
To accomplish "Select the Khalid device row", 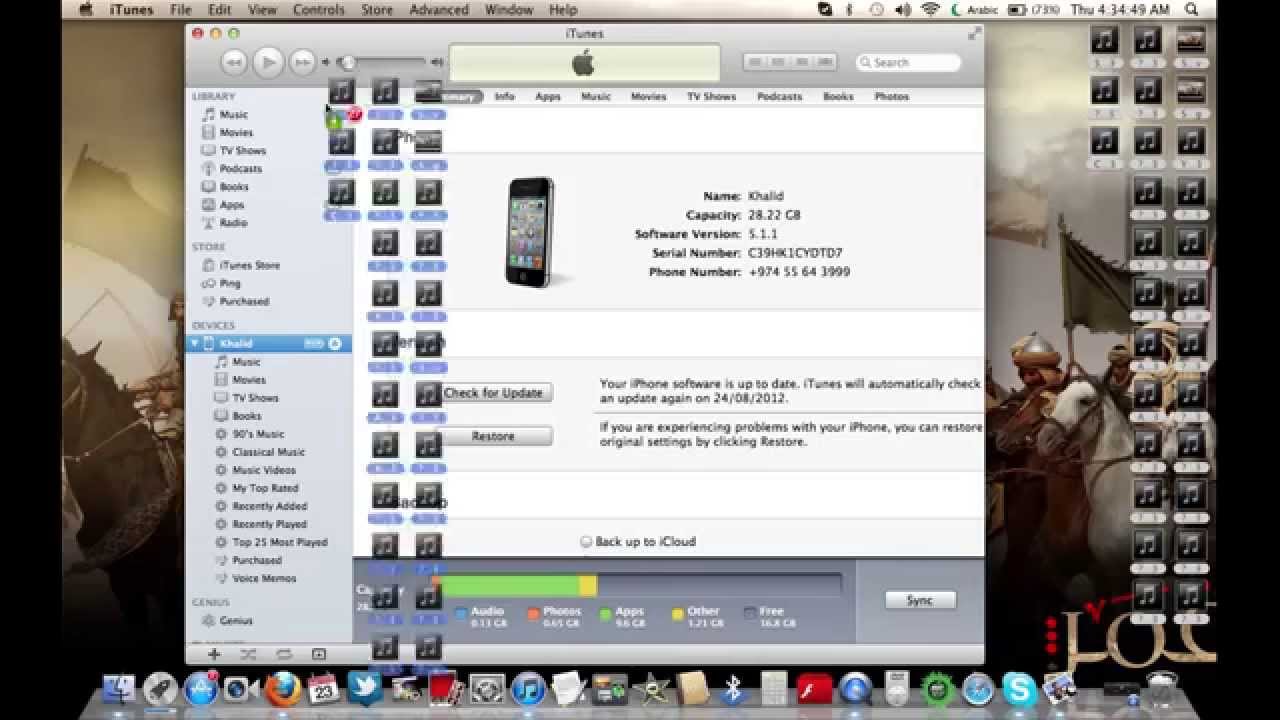I will (268, 344).
